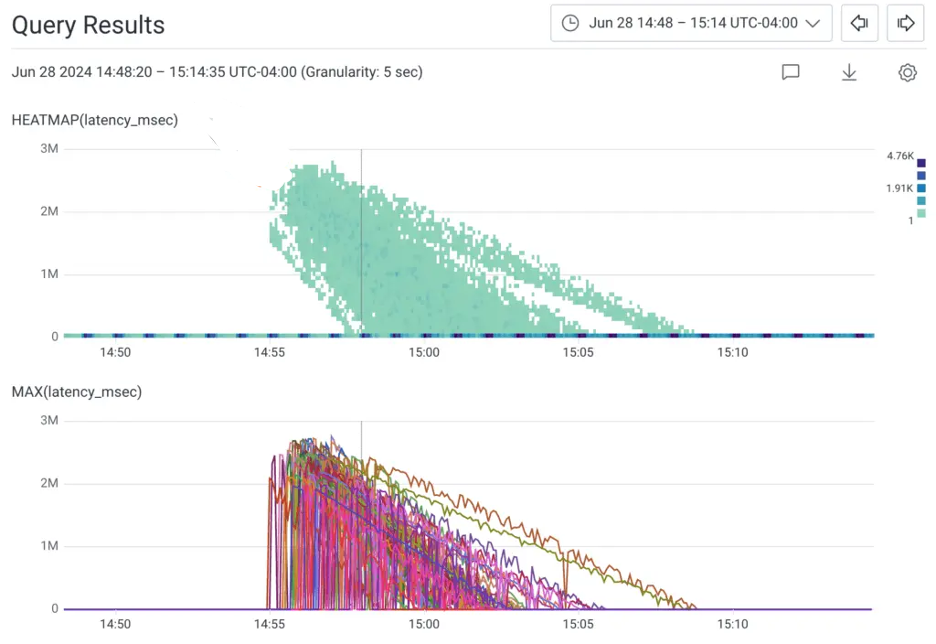Click the HEATMAP(latency_msec) chart title

tap(95, 120)
